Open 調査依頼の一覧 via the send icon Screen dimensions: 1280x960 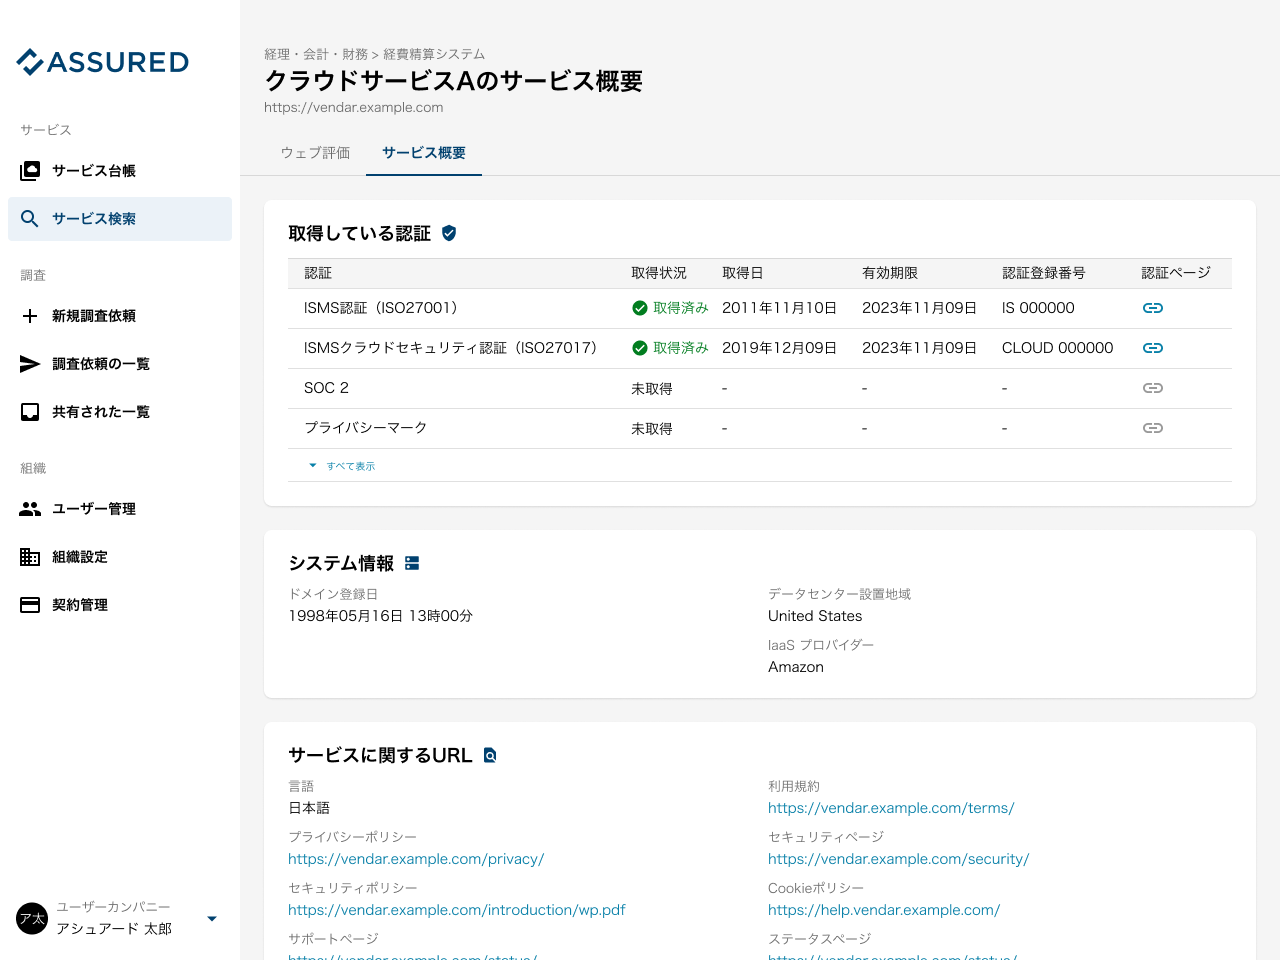click(29, 363)
